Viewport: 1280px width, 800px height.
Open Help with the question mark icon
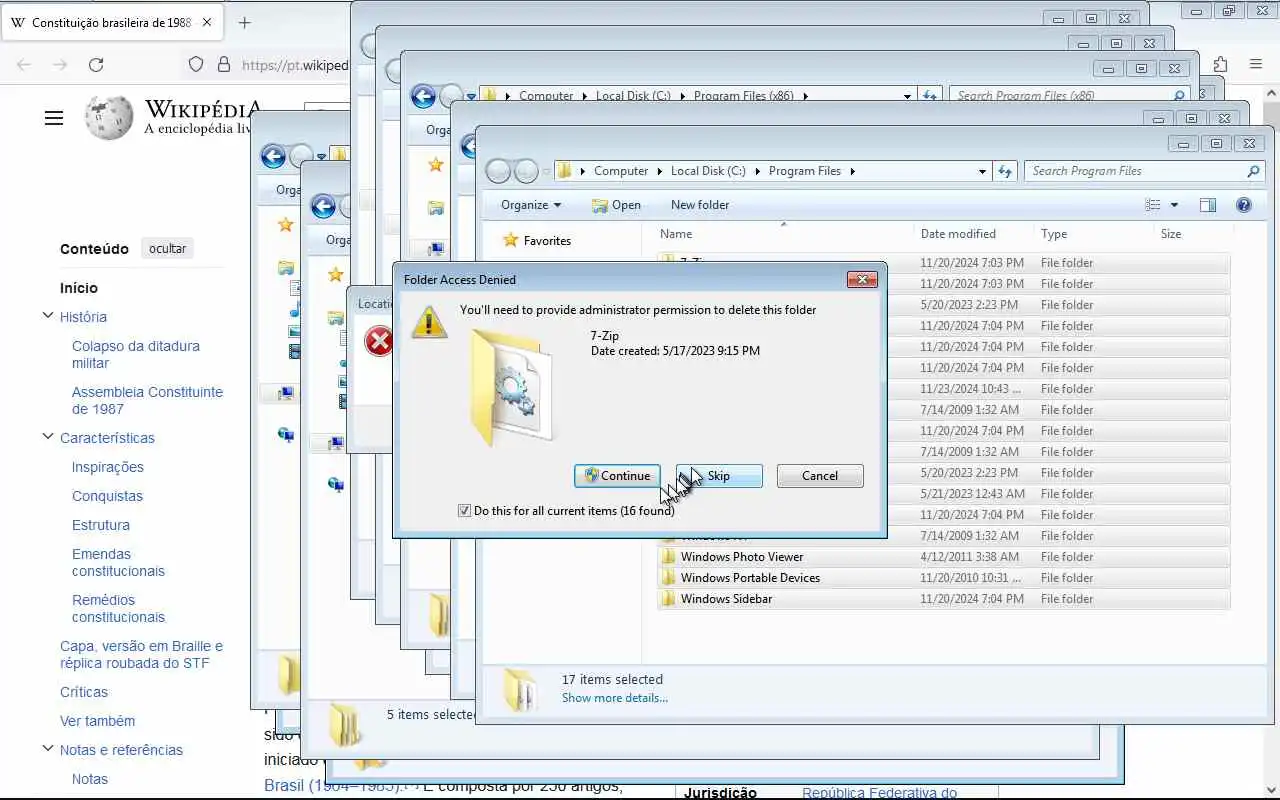pos(1244,205)
